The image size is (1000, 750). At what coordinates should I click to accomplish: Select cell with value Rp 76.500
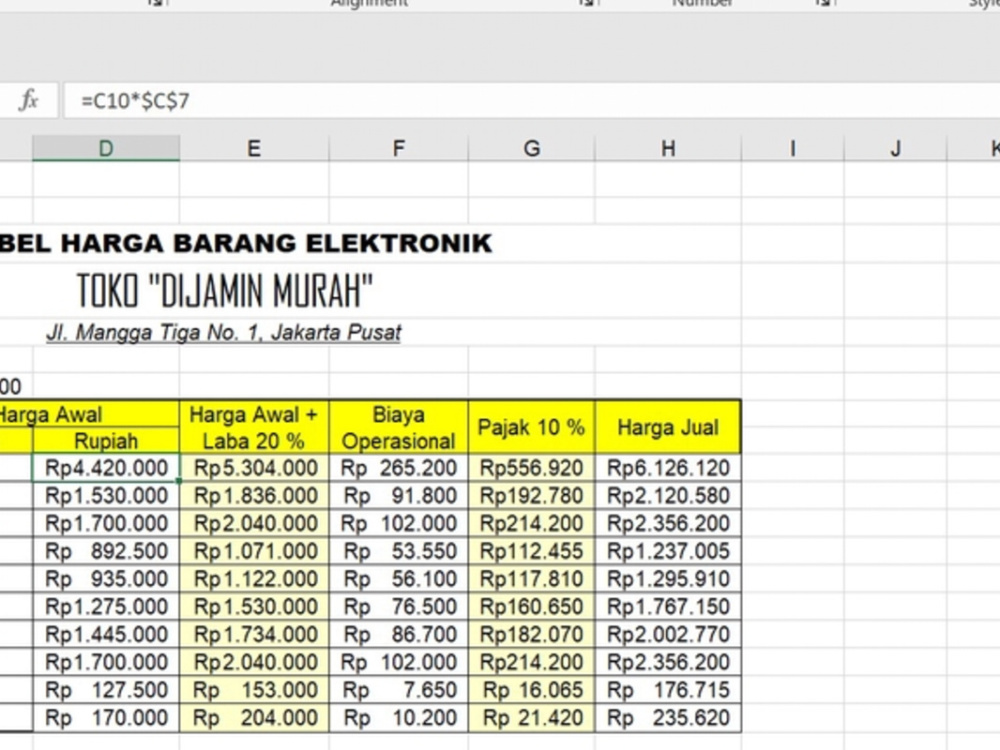tap(399, 607)
